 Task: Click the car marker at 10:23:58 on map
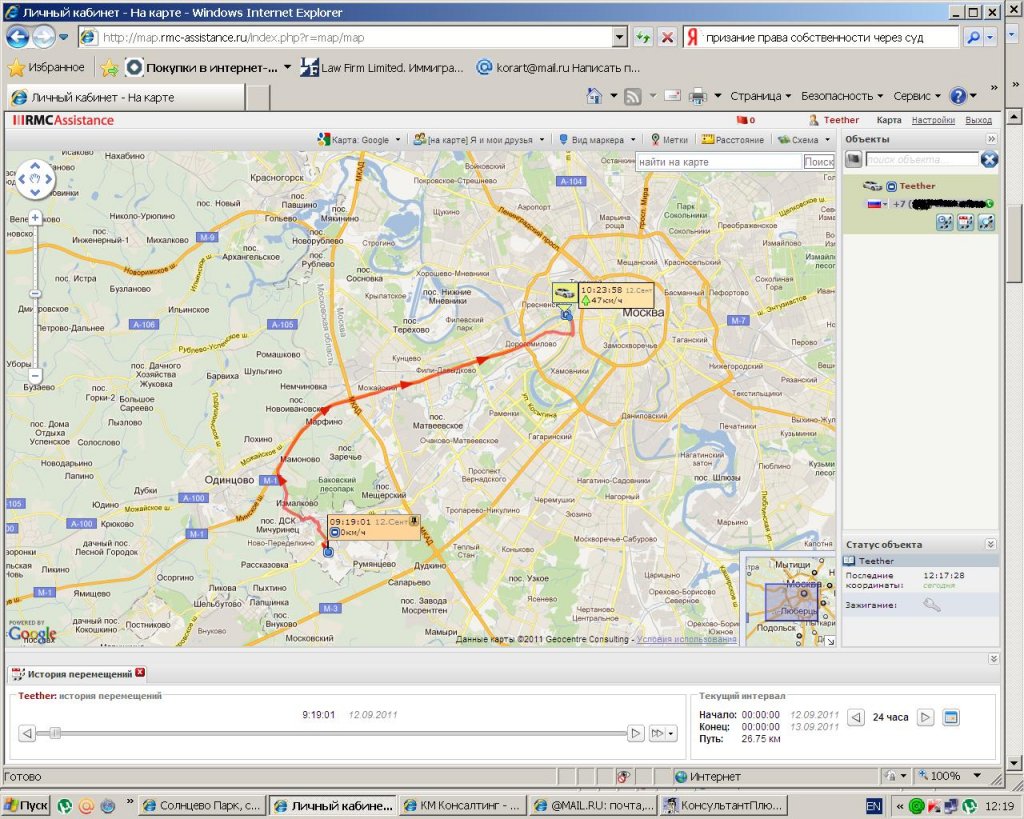[x=564, y=293]
